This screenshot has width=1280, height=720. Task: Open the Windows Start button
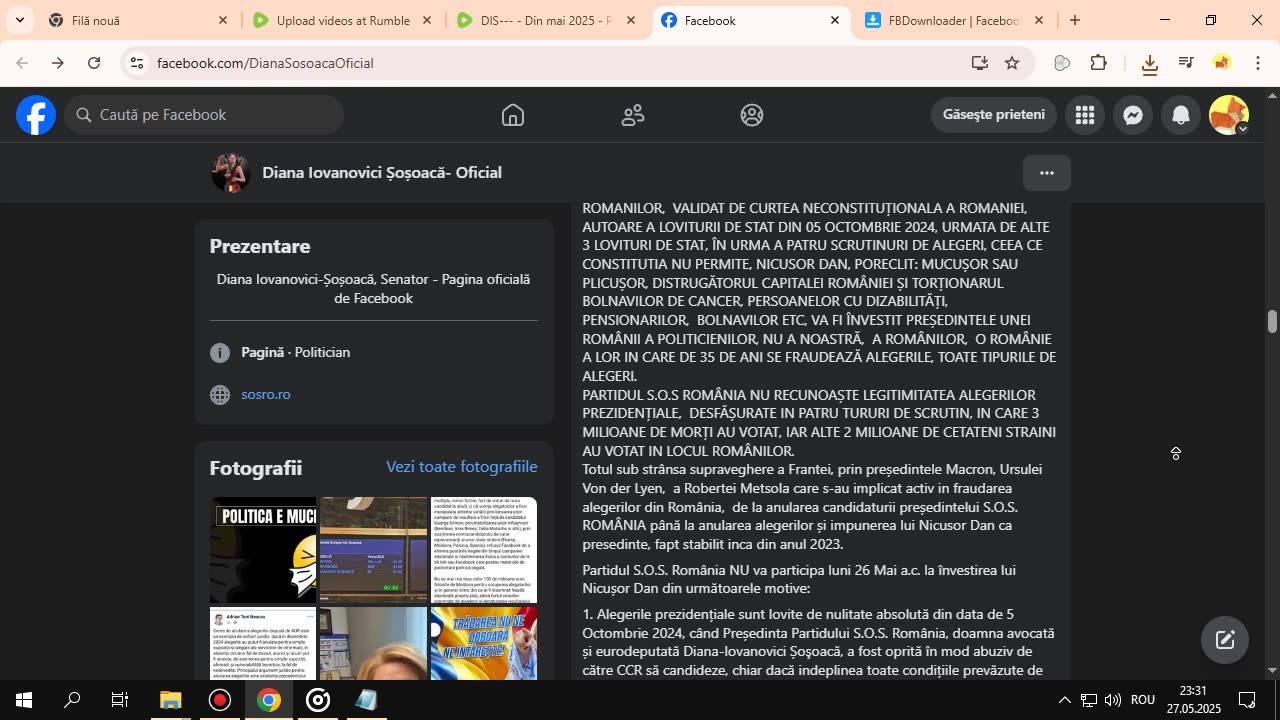pos(24,700)
